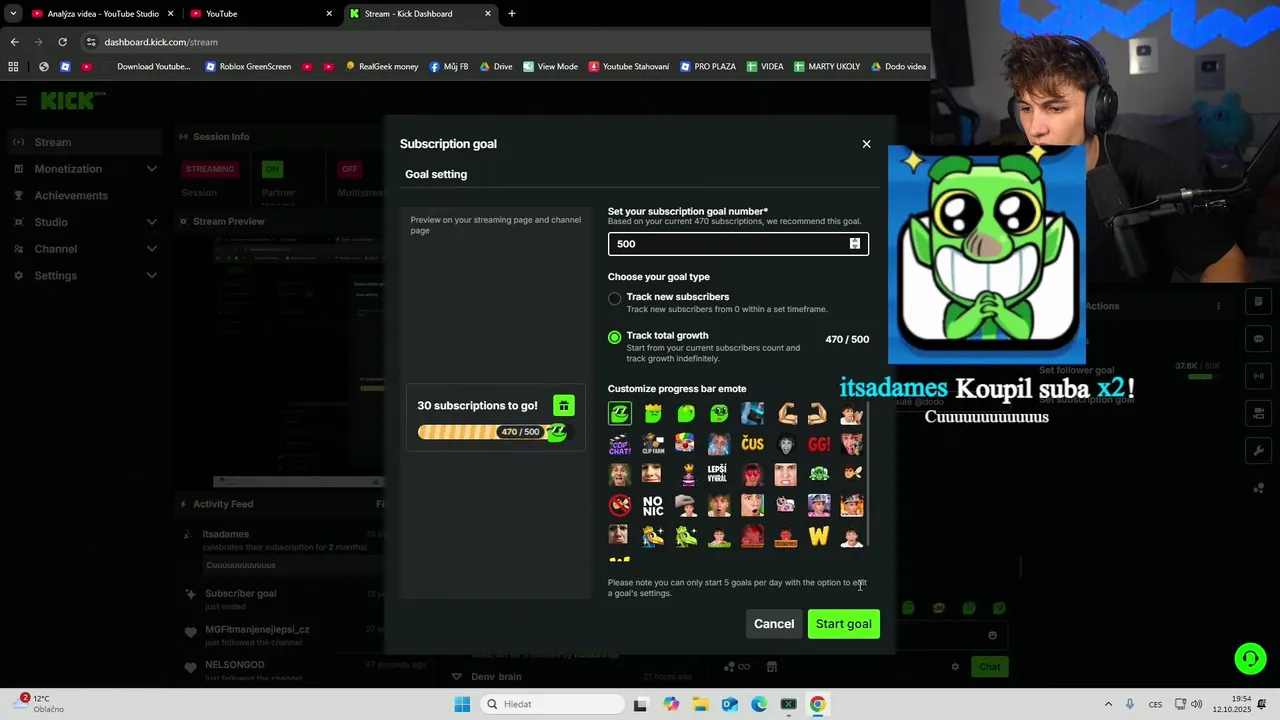
Task: Open the browser tab search dropdown
Action: (13, 14)
